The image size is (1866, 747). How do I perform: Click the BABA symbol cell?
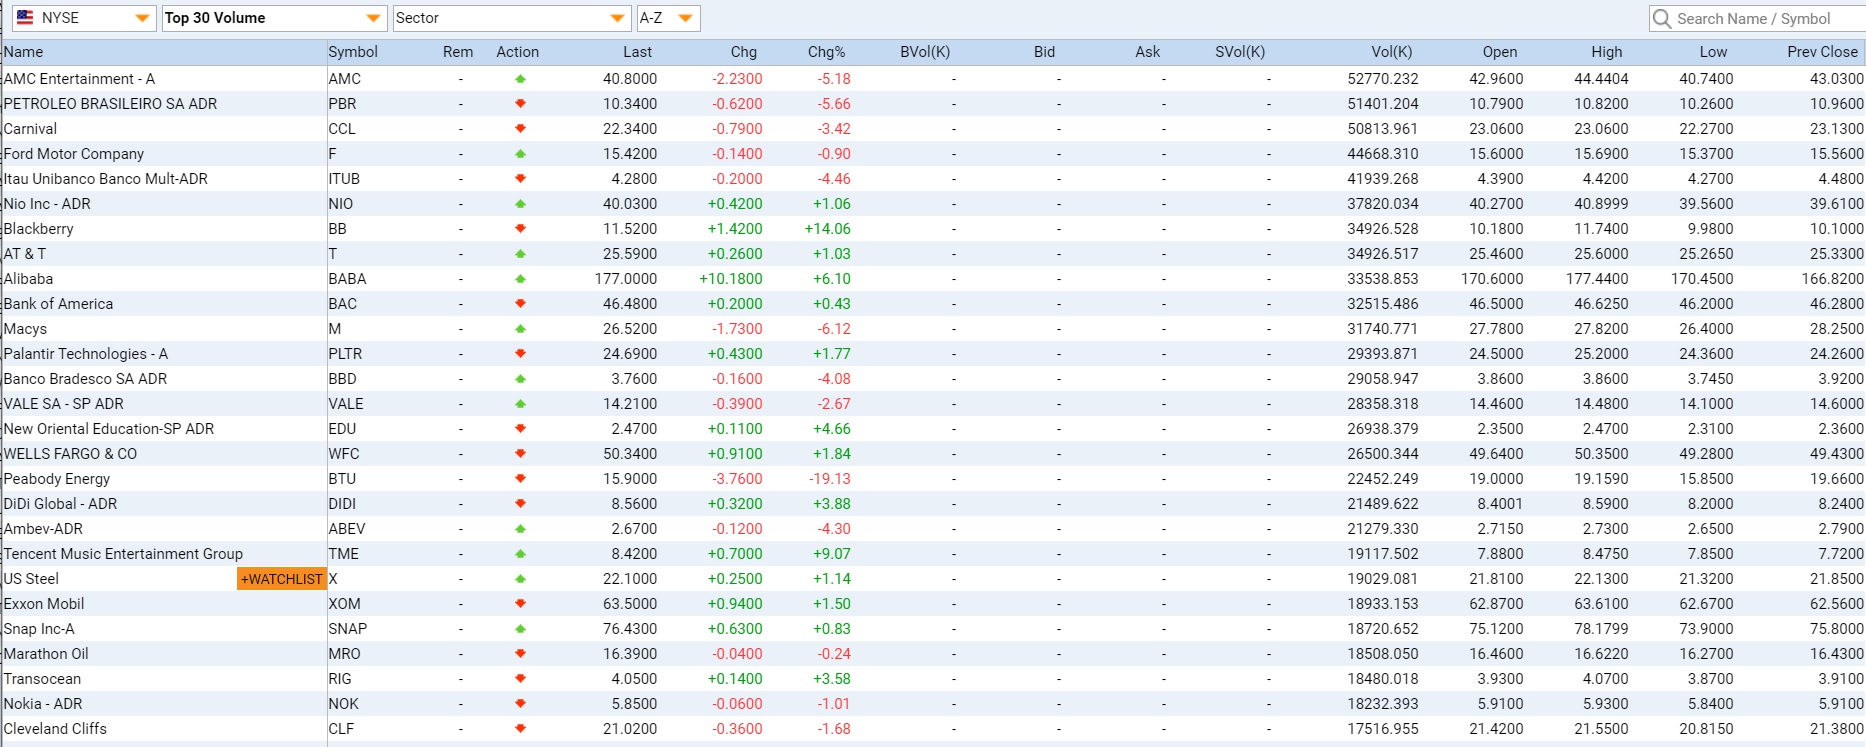tap(347, 279)
